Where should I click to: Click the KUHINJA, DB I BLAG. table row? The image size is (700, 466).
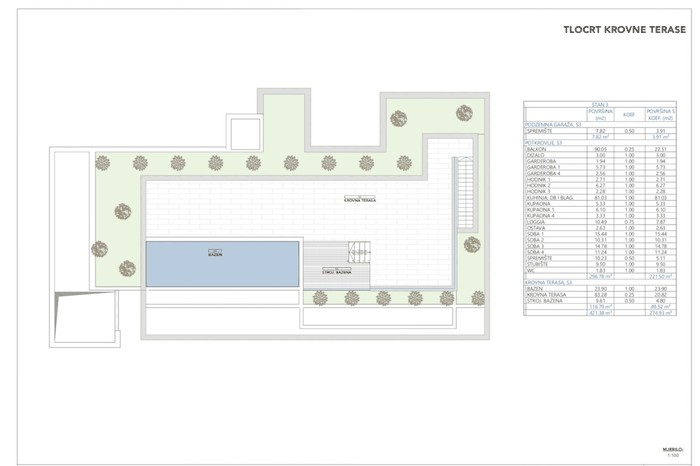point(600,197)
